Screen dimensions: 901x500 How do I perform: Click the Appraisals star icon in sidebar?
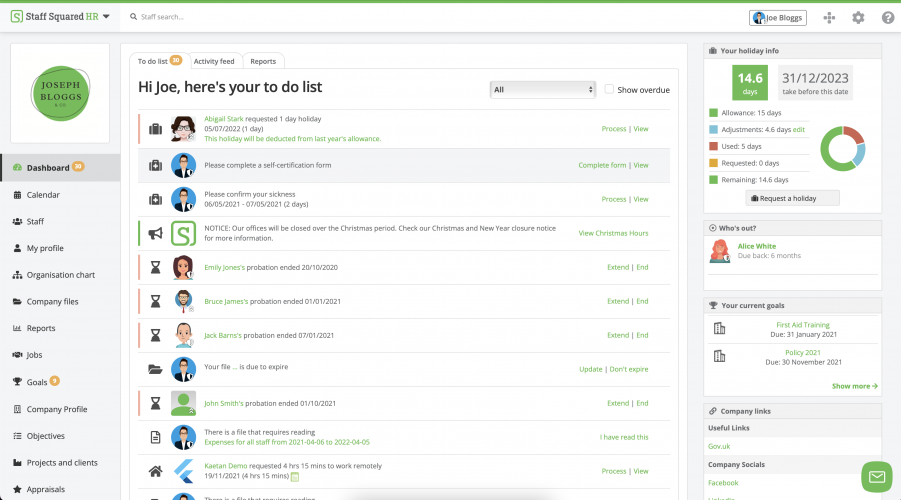pyautogui.click(x=17, y=489)
